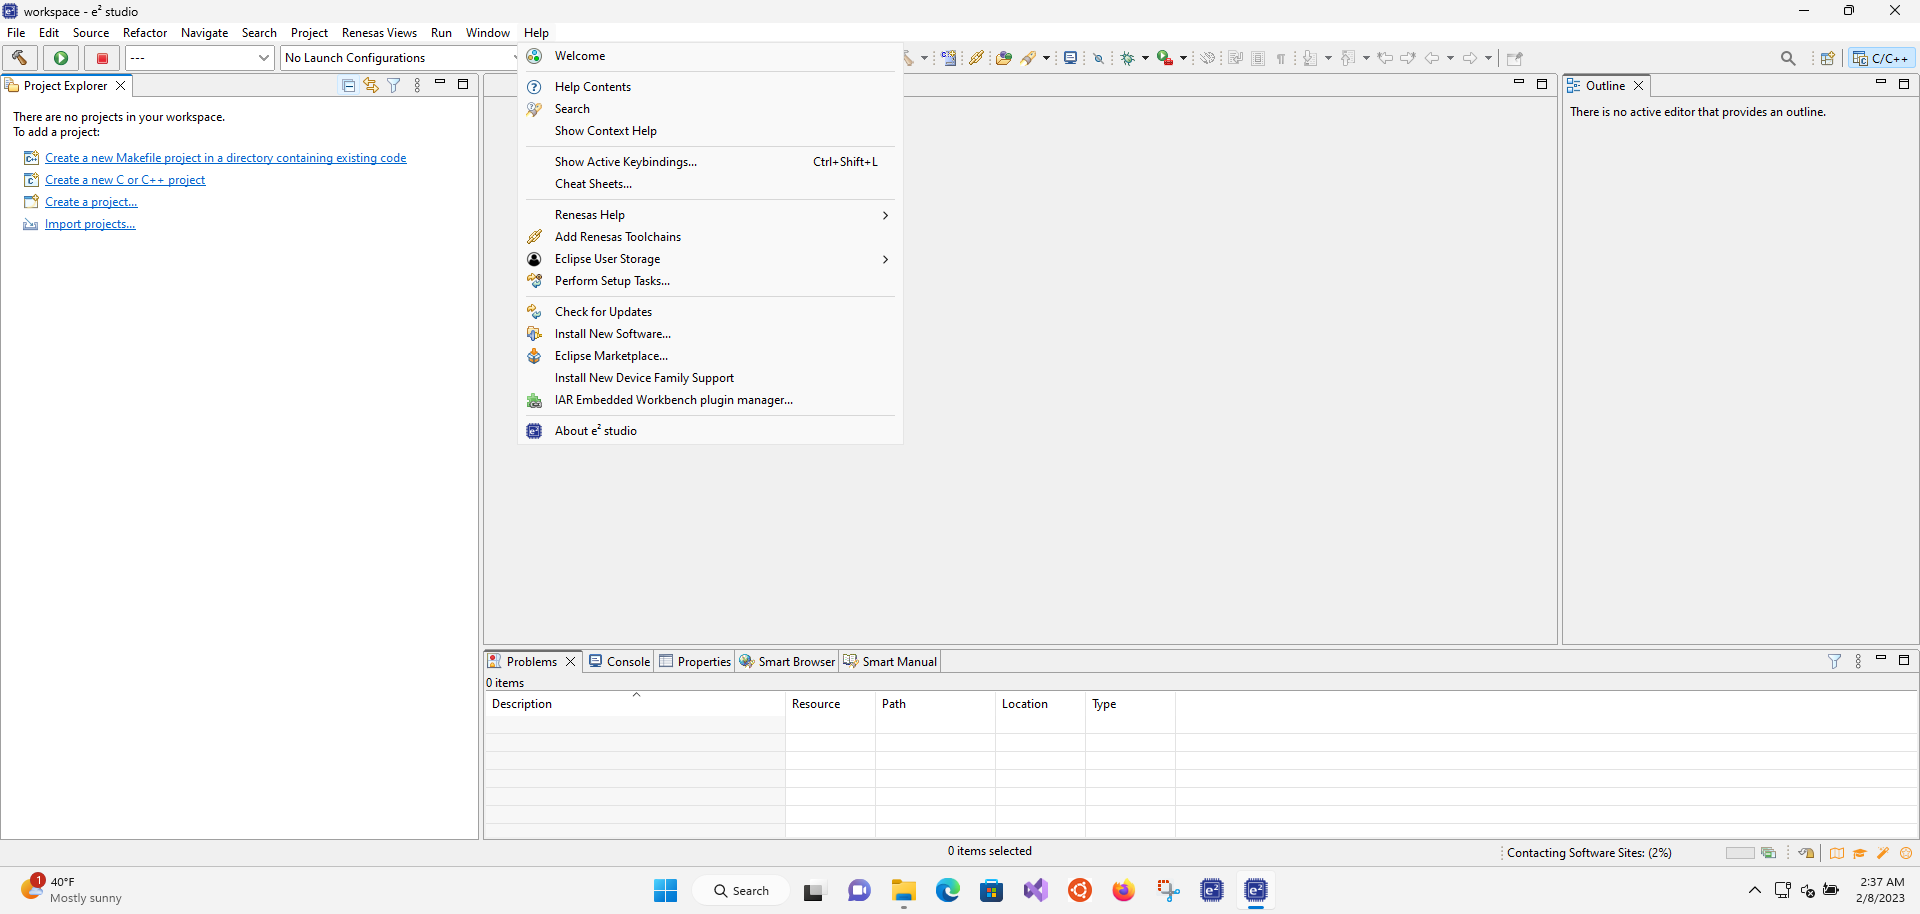
Task: Switch to the Console tab
Action: click(620, 661)
